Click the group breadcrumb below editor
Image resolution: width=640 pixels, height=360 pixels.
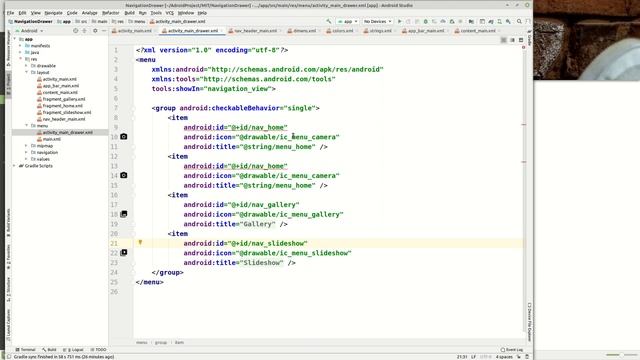coord(161,342)
